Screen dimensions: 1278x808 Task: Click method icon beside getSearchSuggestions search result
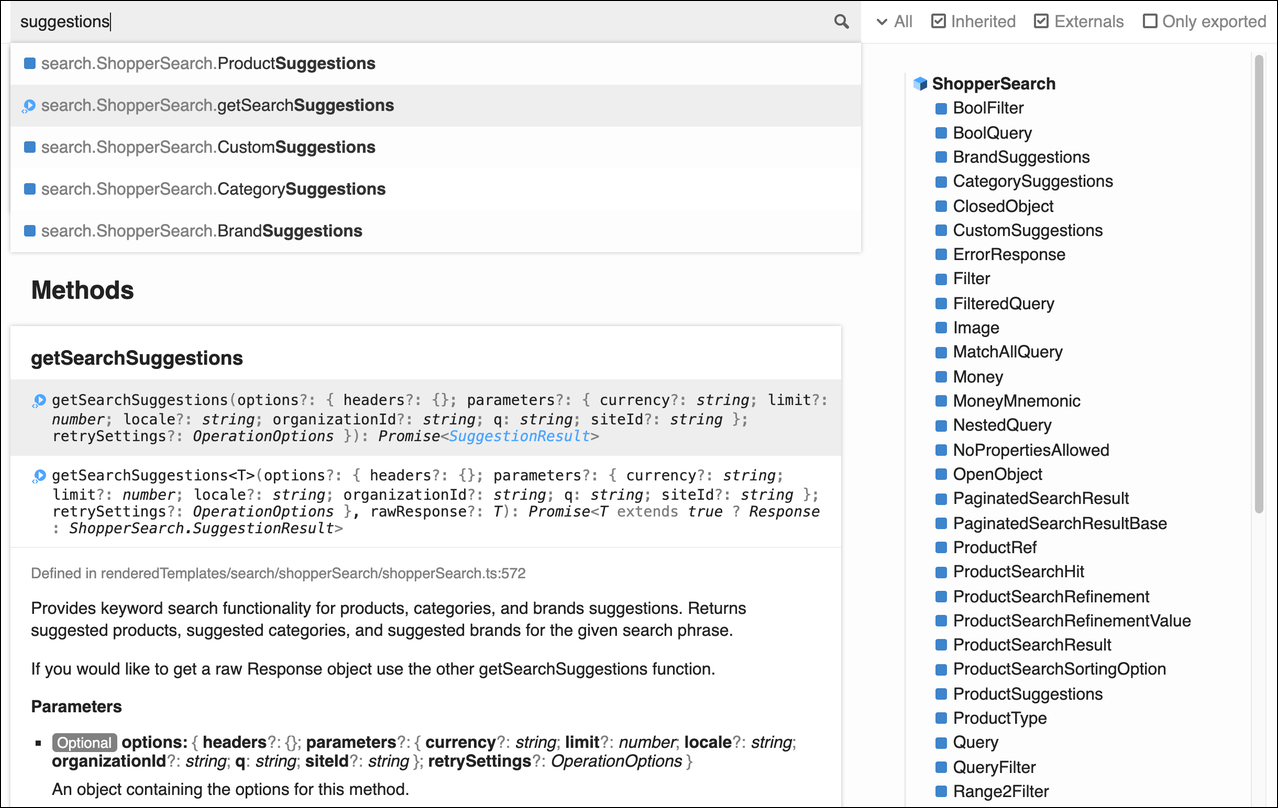29,106
